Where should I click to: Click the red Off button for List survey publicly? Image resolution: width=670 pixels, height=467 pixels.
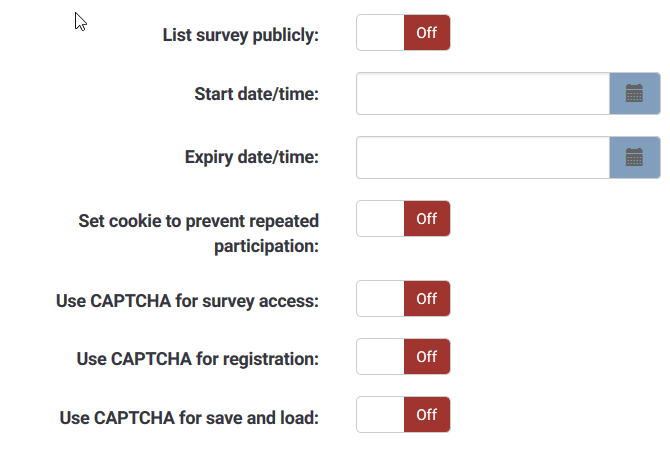tap(427, 32)
